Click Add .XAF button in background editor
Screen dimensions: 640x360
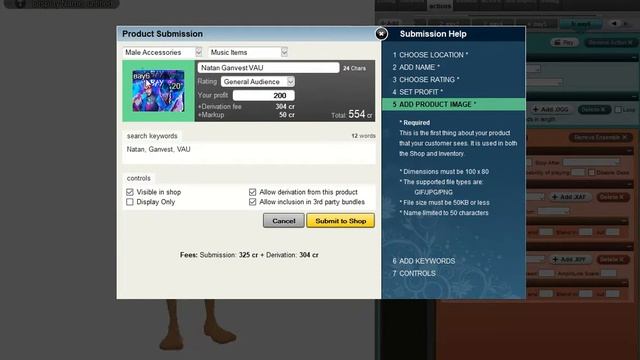click(569, 197)
